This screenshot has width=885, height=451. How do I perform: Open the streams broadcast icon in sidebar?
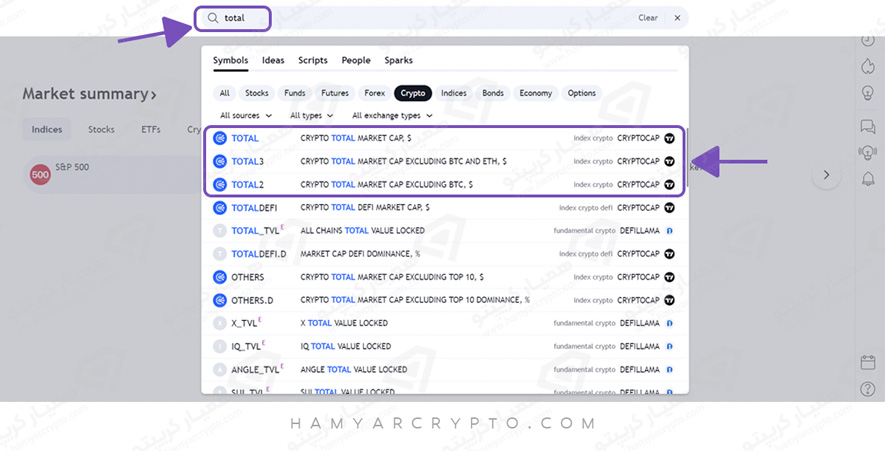tap(868, 152)
